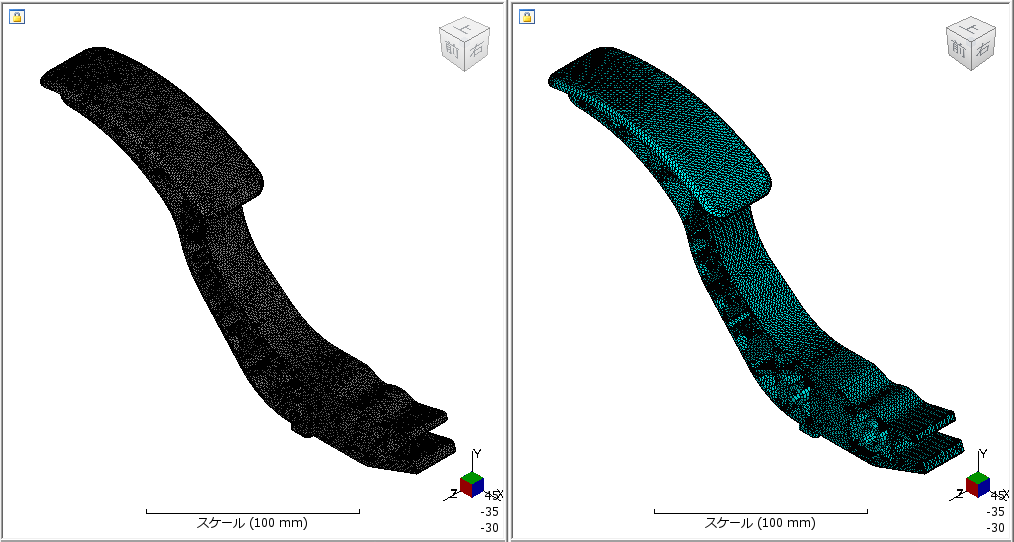Image resolution: width=1014 pixels, height=542 pixels.
Task: Click rotation value -35 in left viewport
Action: pos(490,512)
